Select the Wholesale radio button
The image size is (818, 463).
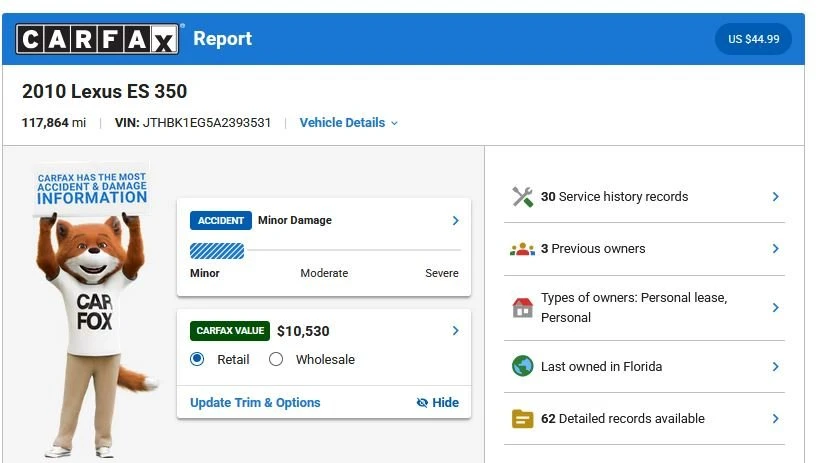(276, 359)
